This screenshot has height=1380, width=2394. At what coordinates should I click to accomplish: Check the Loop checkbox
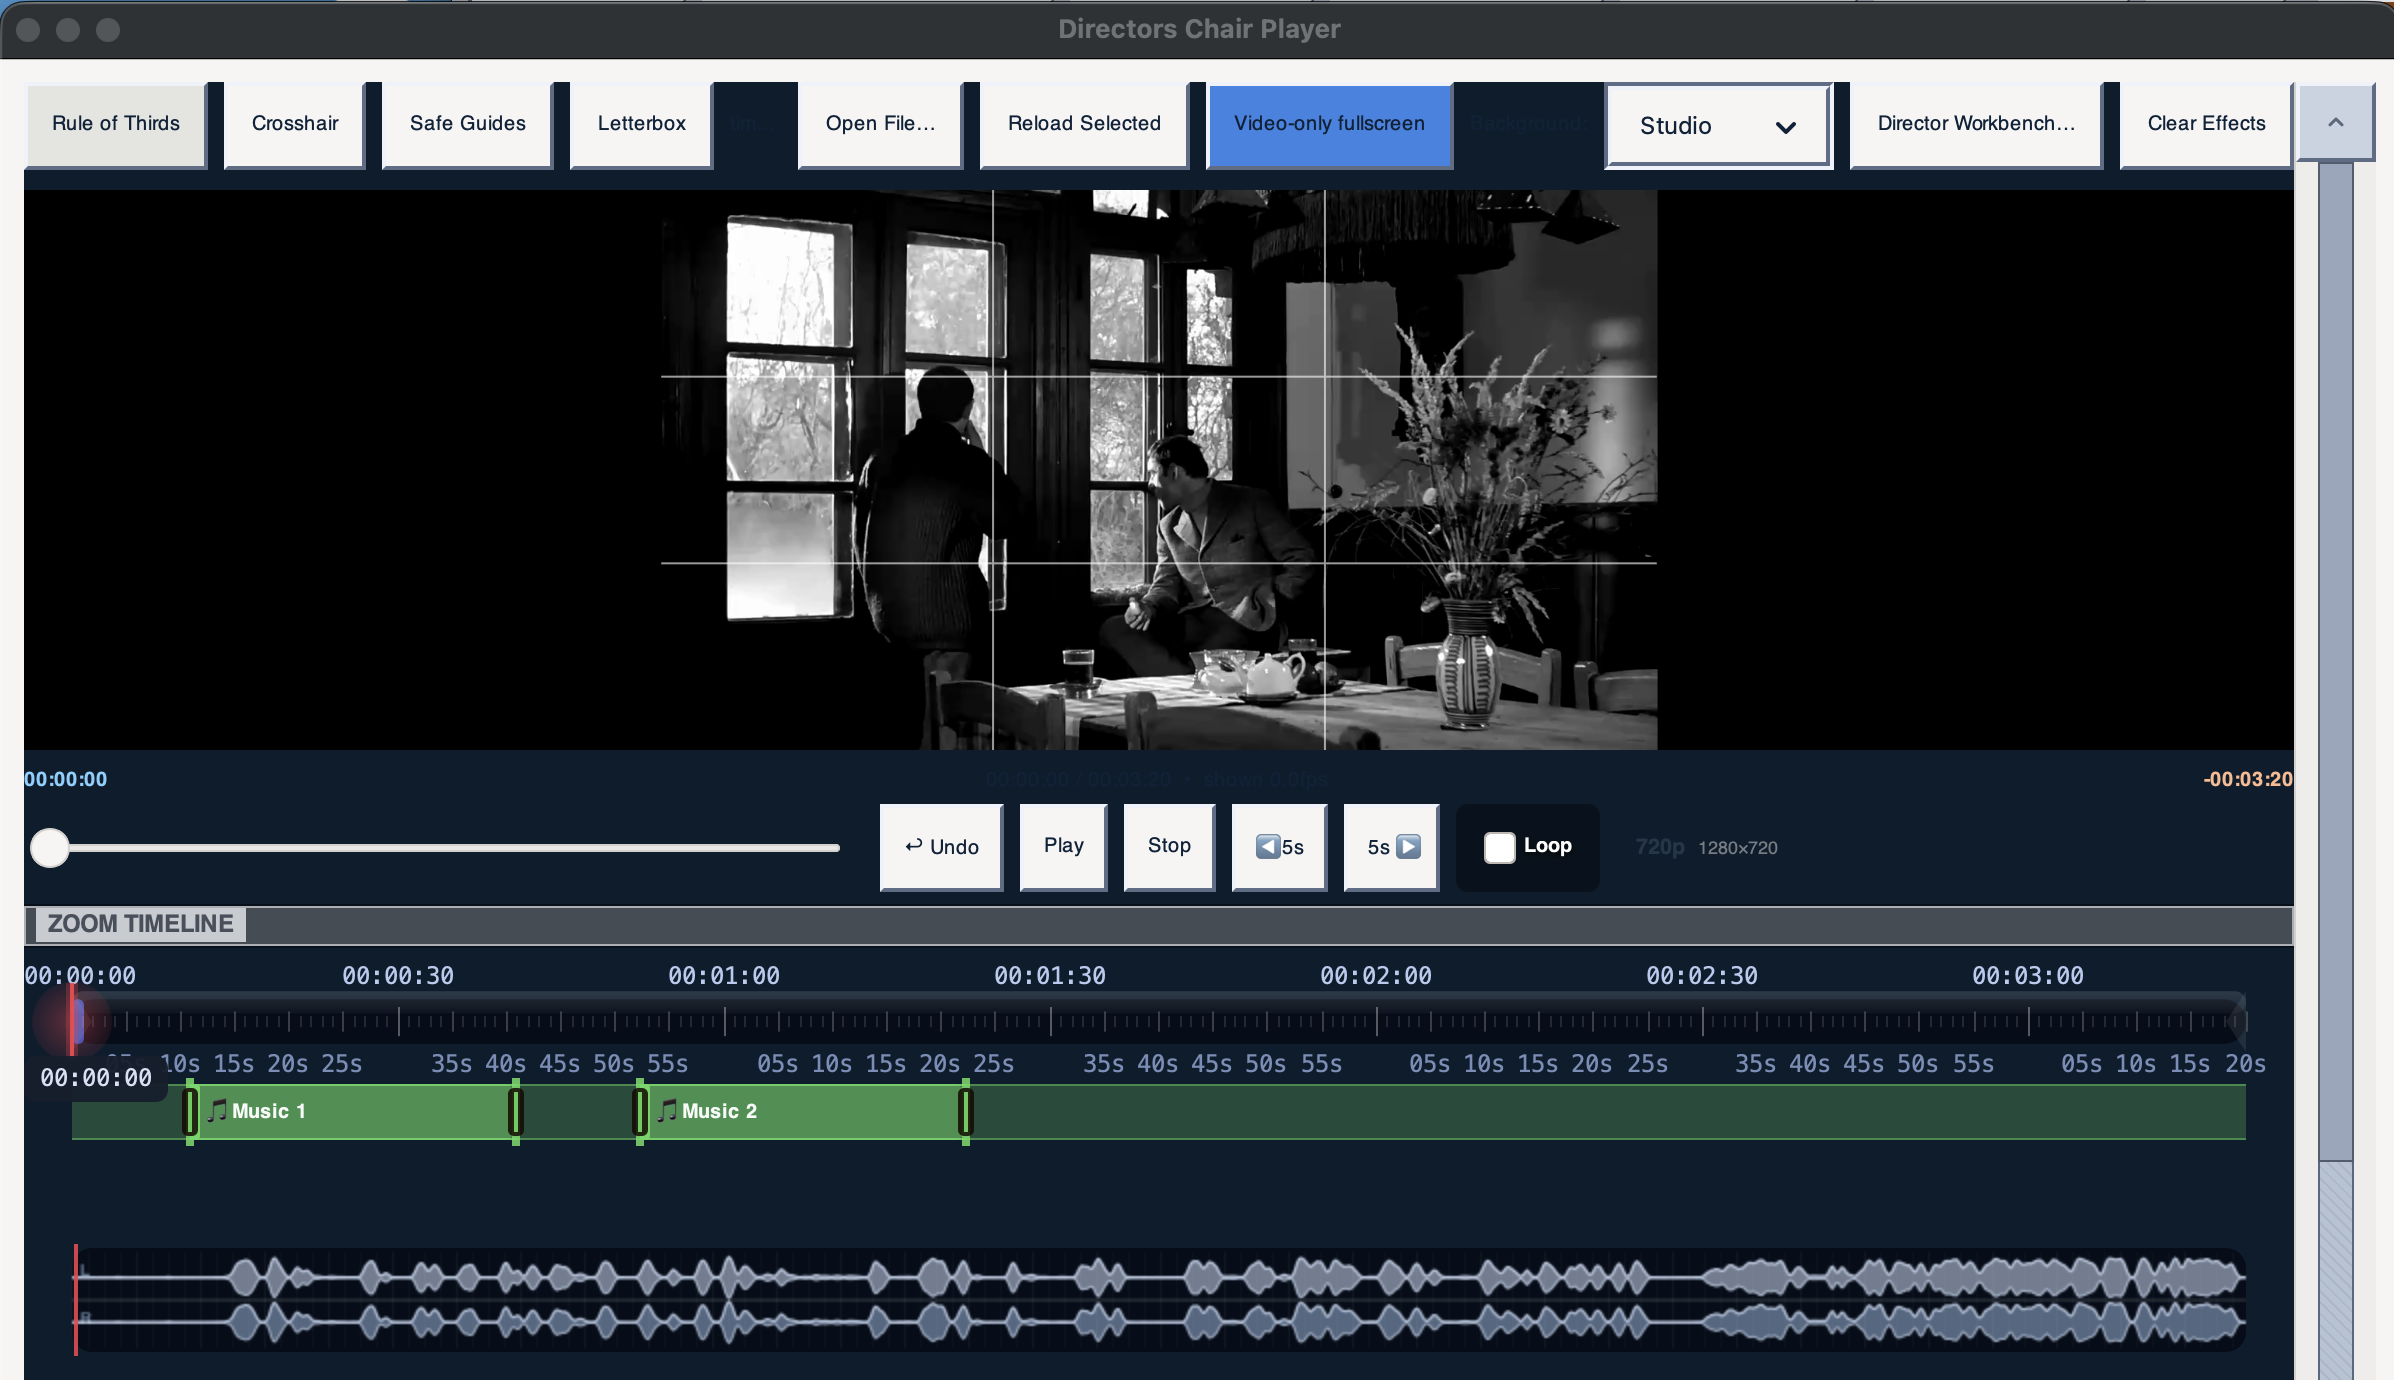pos(1499,847)
